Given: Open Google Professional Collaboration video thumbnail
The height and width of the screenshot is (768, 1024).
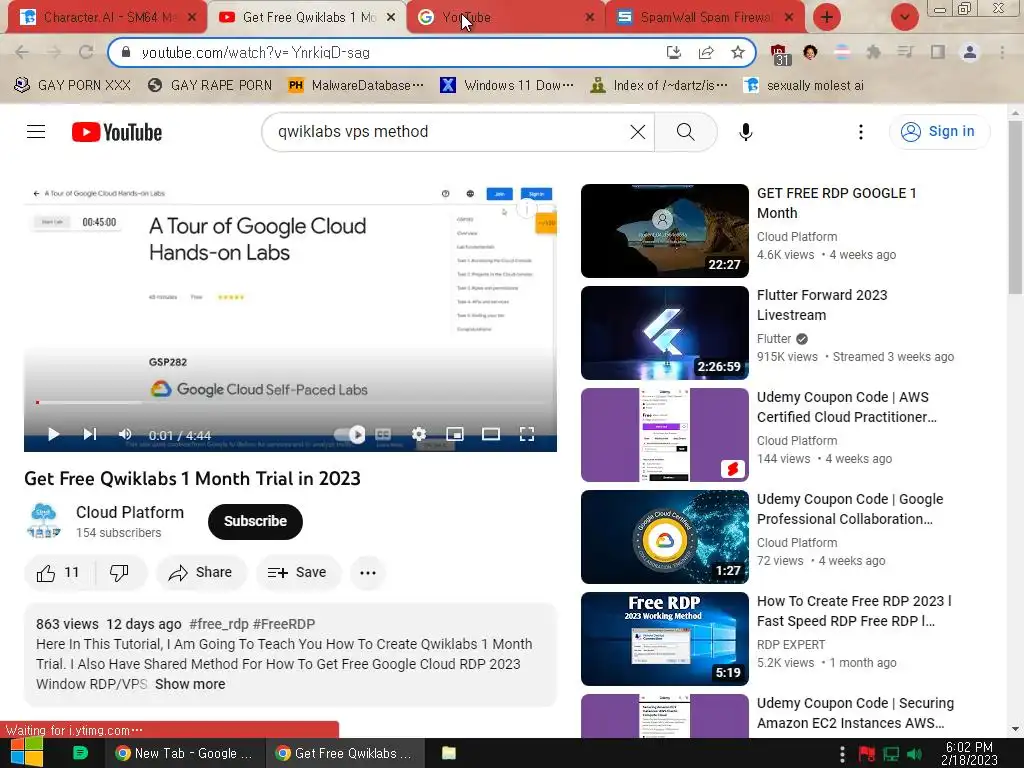Looking at the screenshot, I should tap(664, 536).
